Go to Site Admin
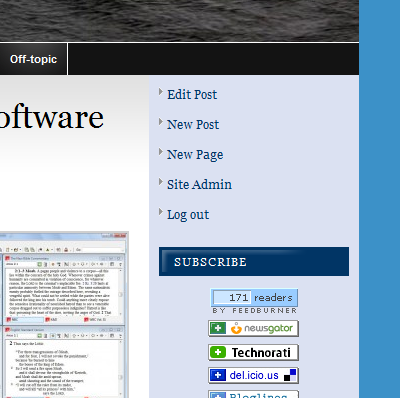This screenshot has width=400, height=398. click(x=199, y=185)
